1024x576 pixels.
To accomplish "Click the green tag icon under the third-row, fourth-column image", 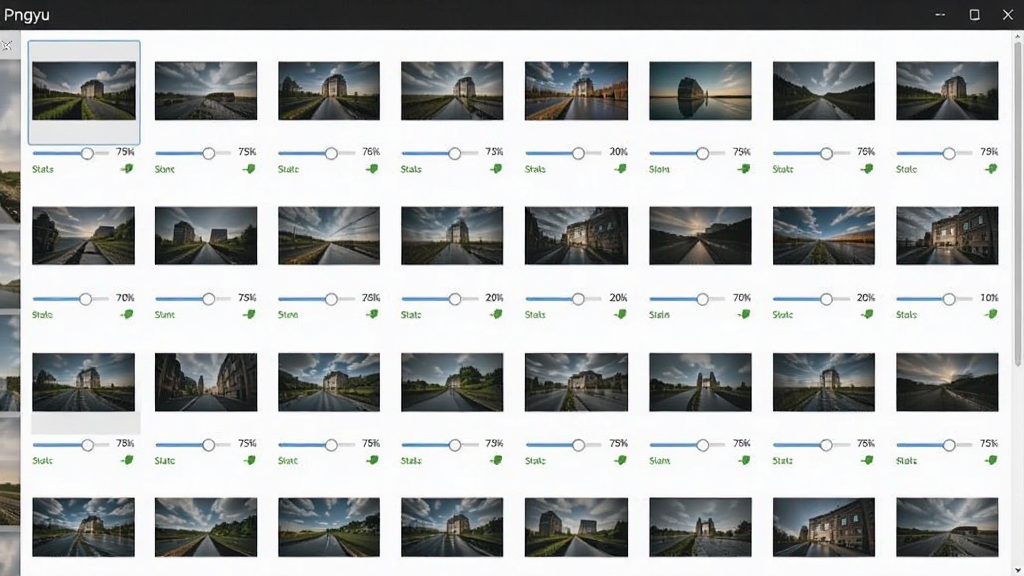I will tap(496, 460).
